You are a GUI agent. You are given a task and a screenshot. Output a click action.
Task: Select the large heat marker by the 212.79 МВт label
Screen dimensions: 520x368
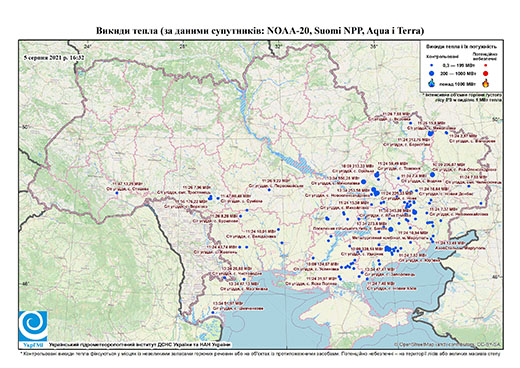[430, 133]
